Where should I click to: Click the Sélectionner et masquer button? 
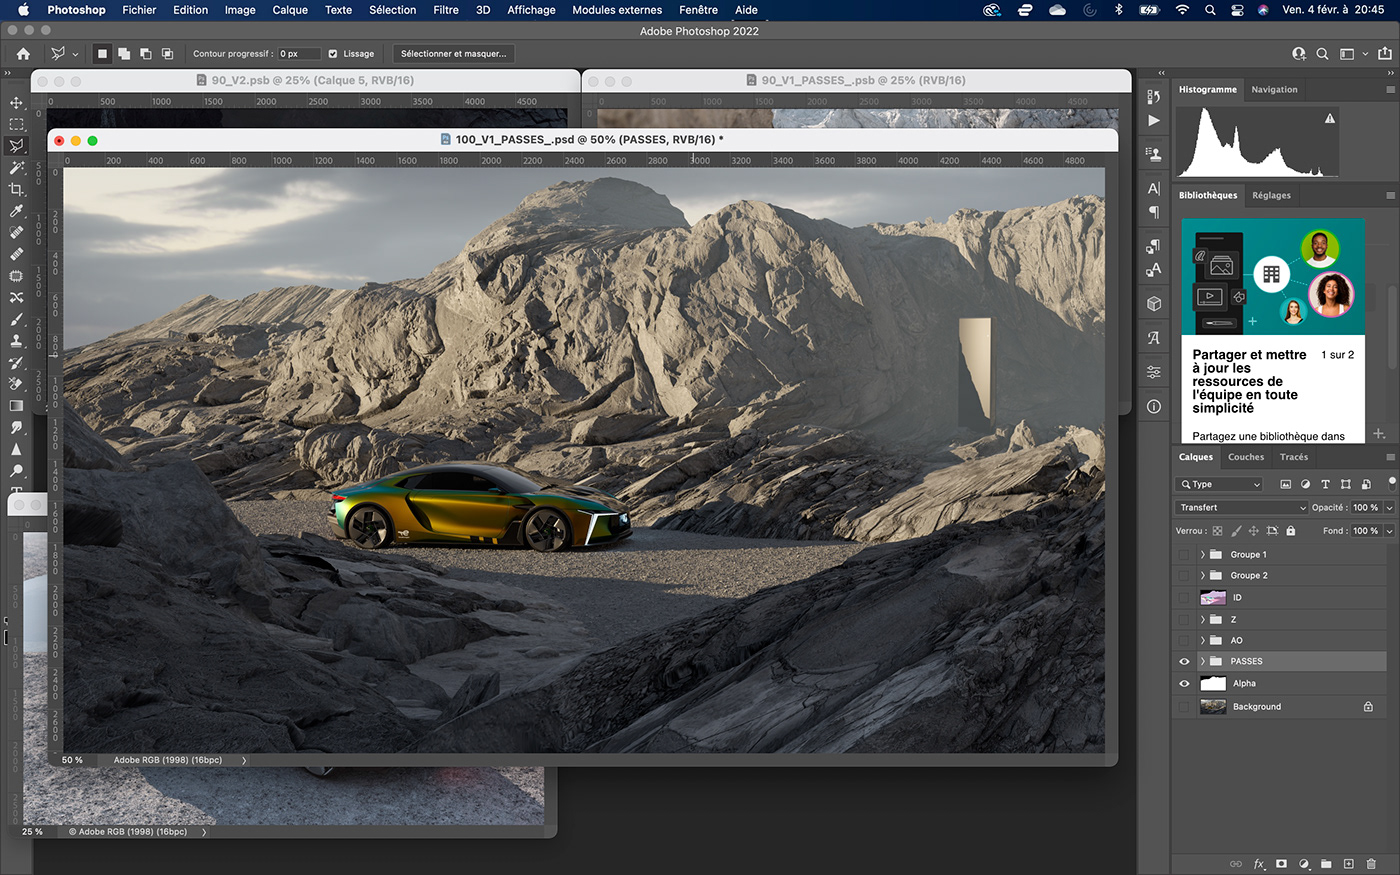[x=453, y=54]
